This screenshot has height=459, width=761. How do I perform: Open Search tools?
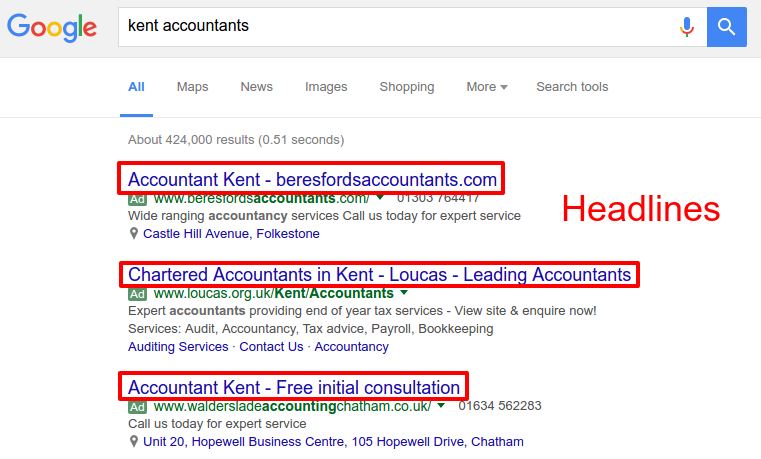click(x=572, y=87)
